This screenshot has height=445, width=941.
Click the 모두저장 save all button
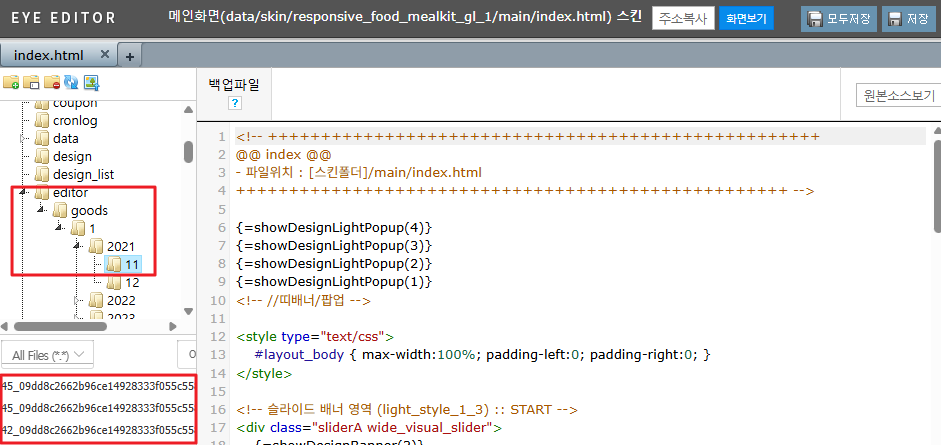coord(839,19)
